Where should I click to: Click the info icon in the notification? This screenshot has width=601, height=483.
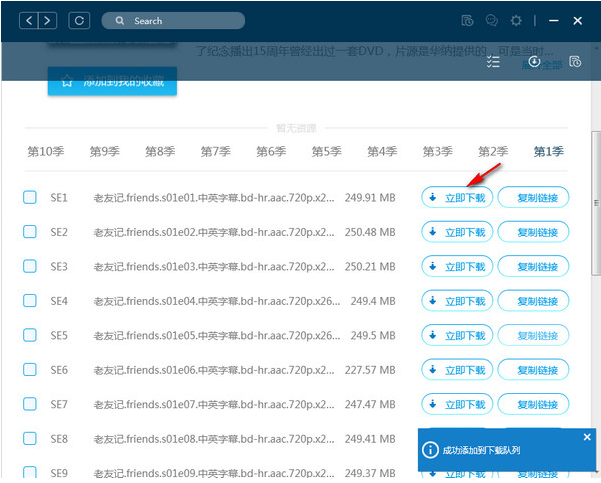pyautogui.click(x=430, y=450)
